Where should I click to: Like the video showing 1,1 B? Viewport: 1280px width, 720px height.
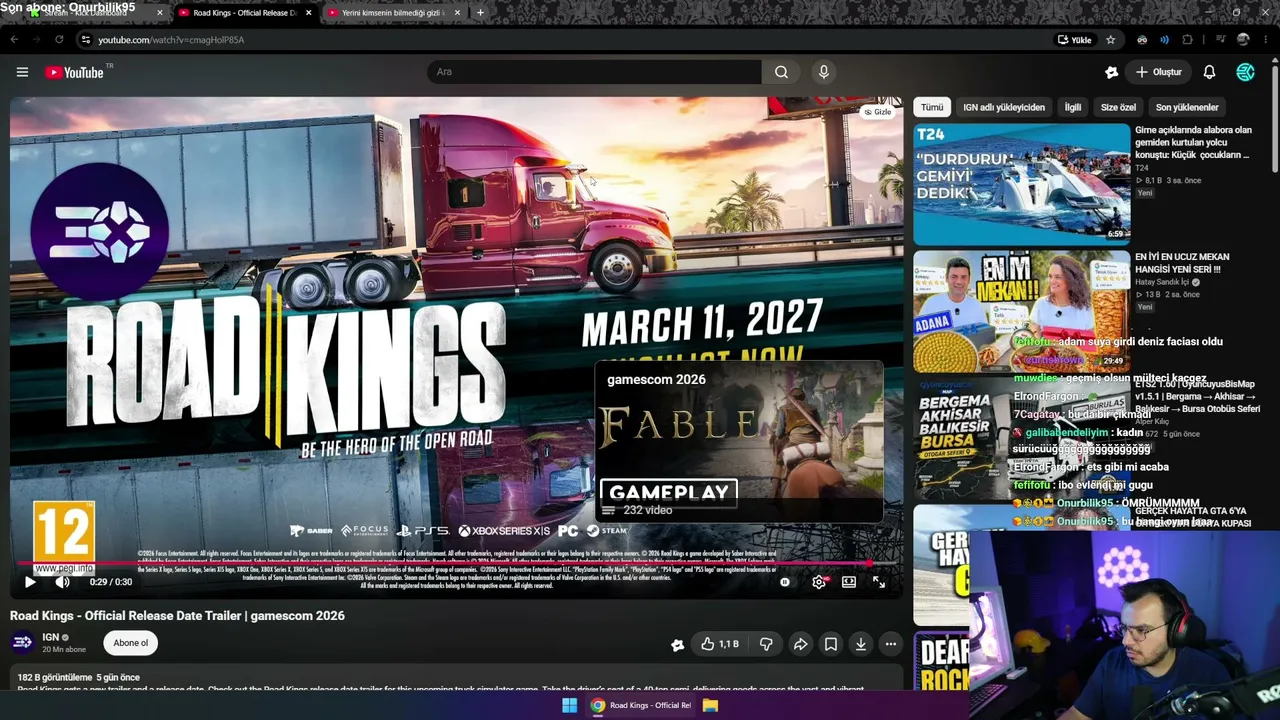coord(719,645)
